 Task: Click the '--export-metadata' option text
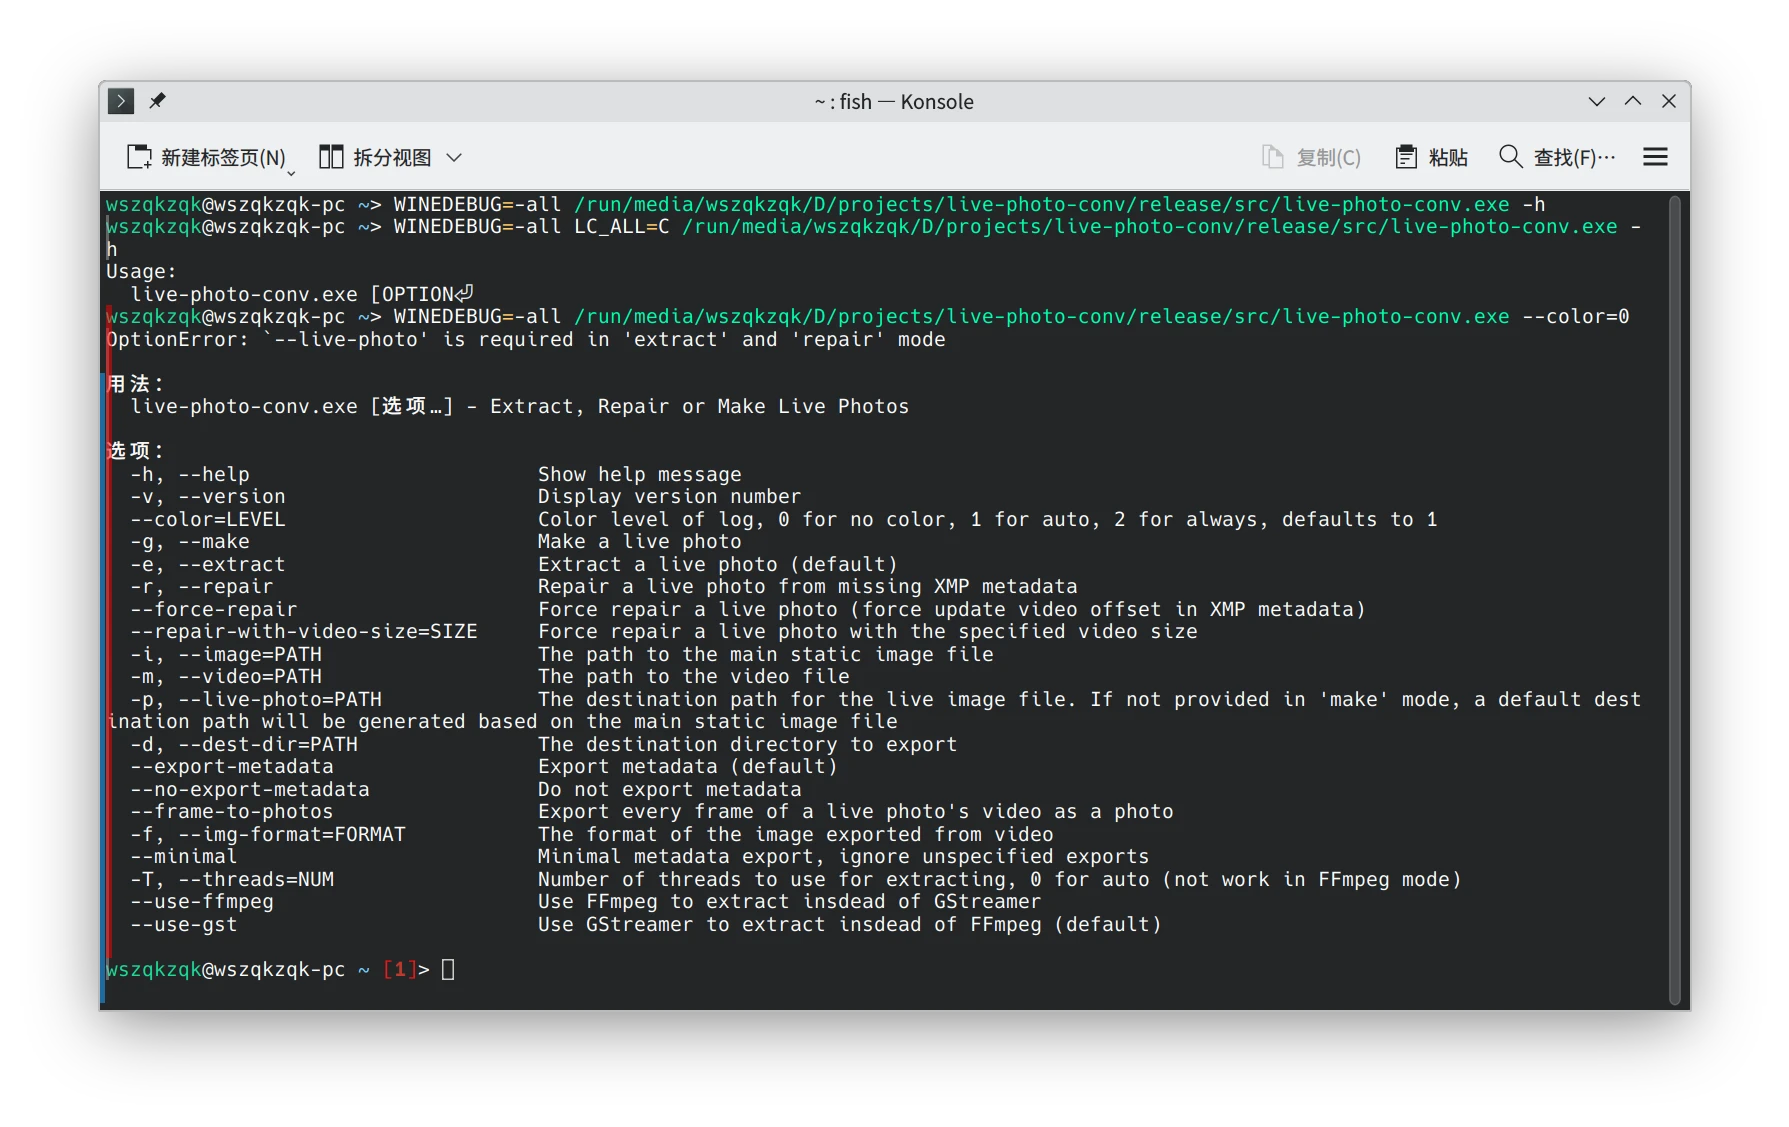coord(232,766)
